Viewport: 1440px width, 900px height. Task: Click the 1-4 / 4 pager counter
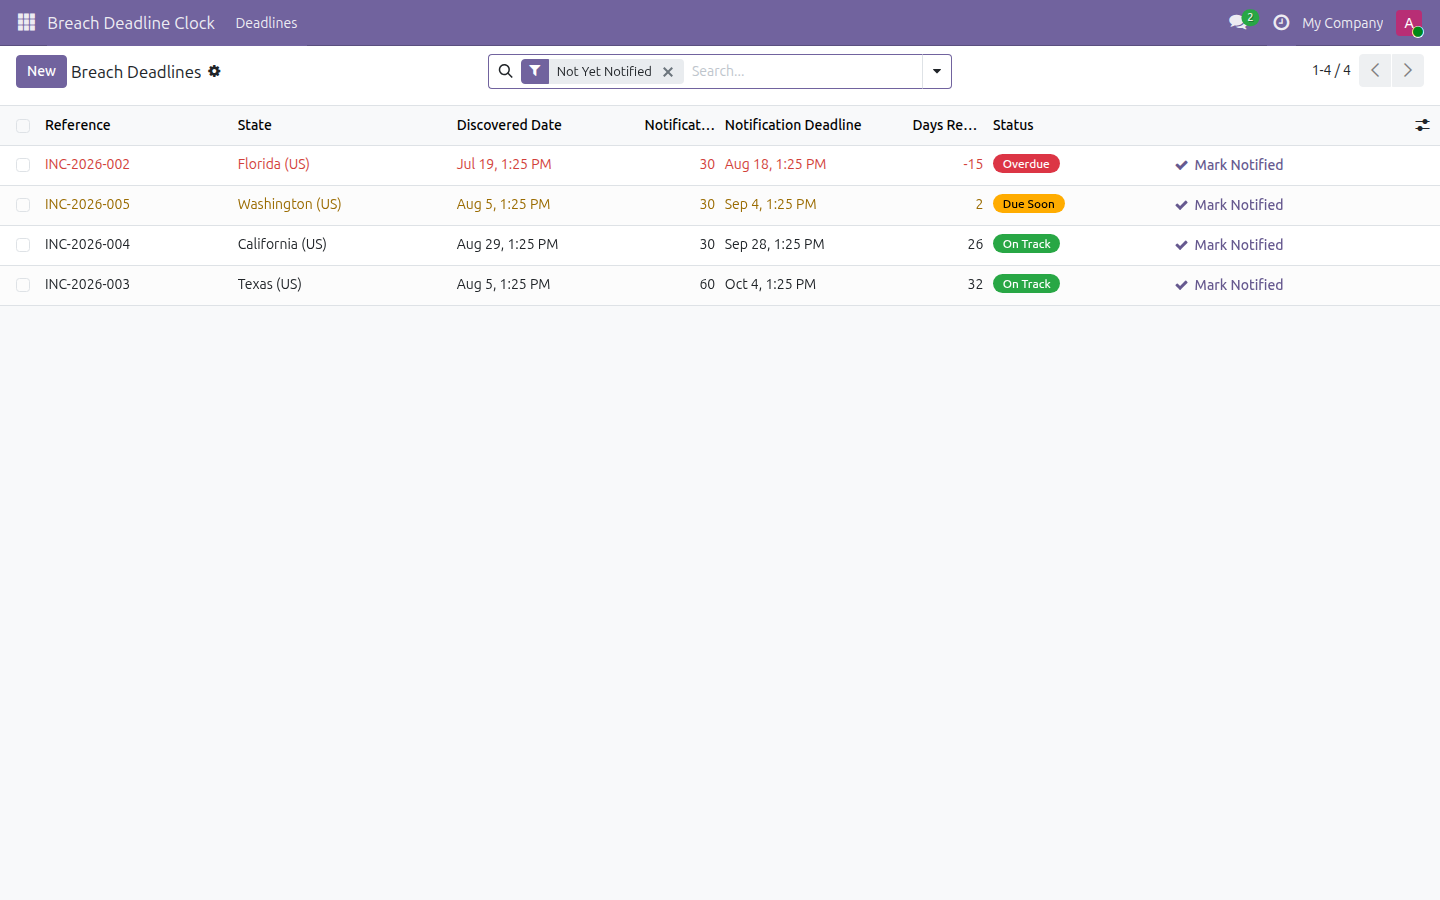1331,70
